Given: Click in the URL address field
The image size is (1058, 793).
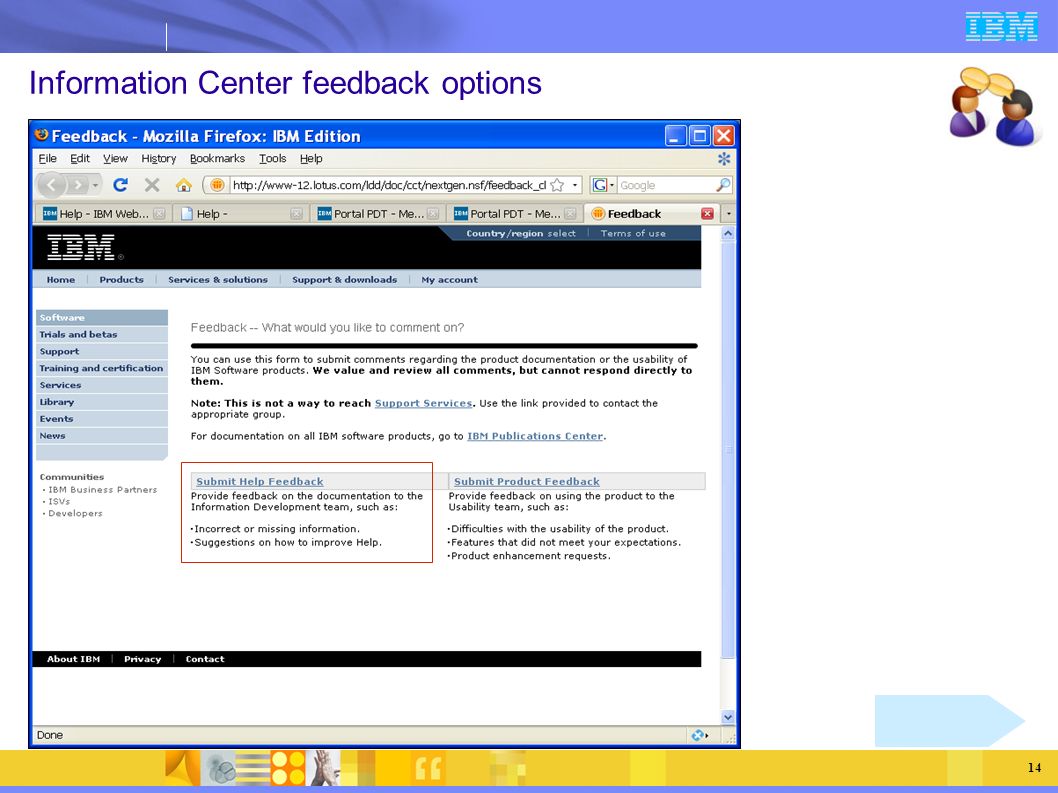Looking at the screenshot, I should click(x=389, y=185).
